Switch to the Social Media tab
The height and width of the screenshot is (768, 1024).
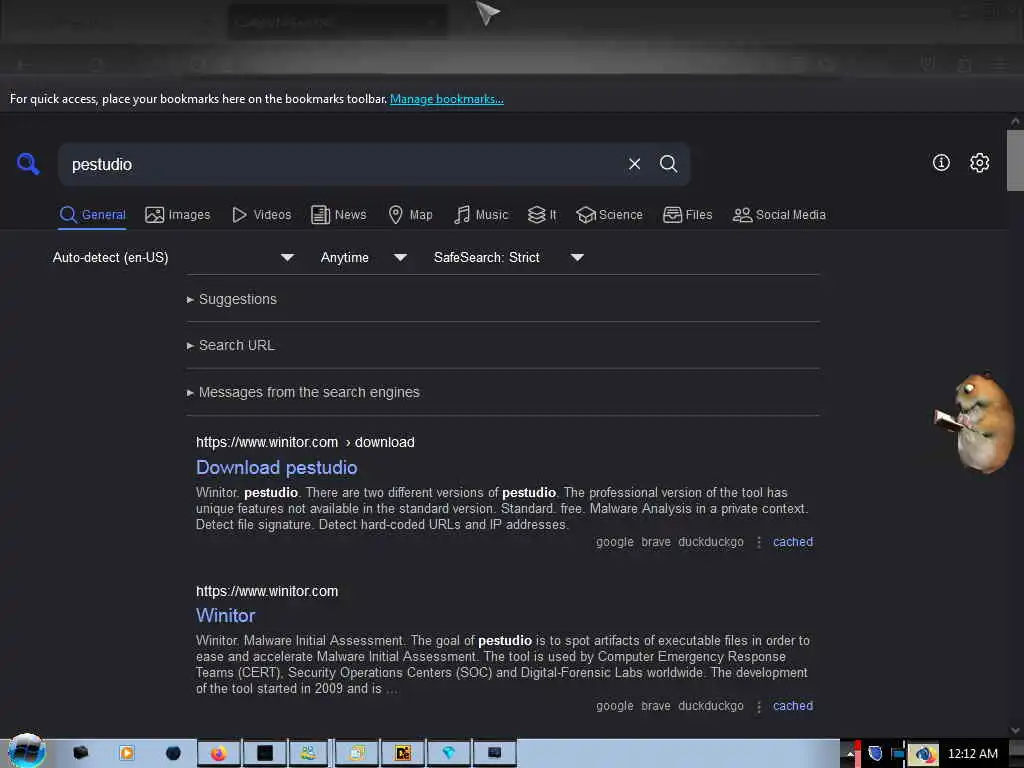tap(778, 215)
